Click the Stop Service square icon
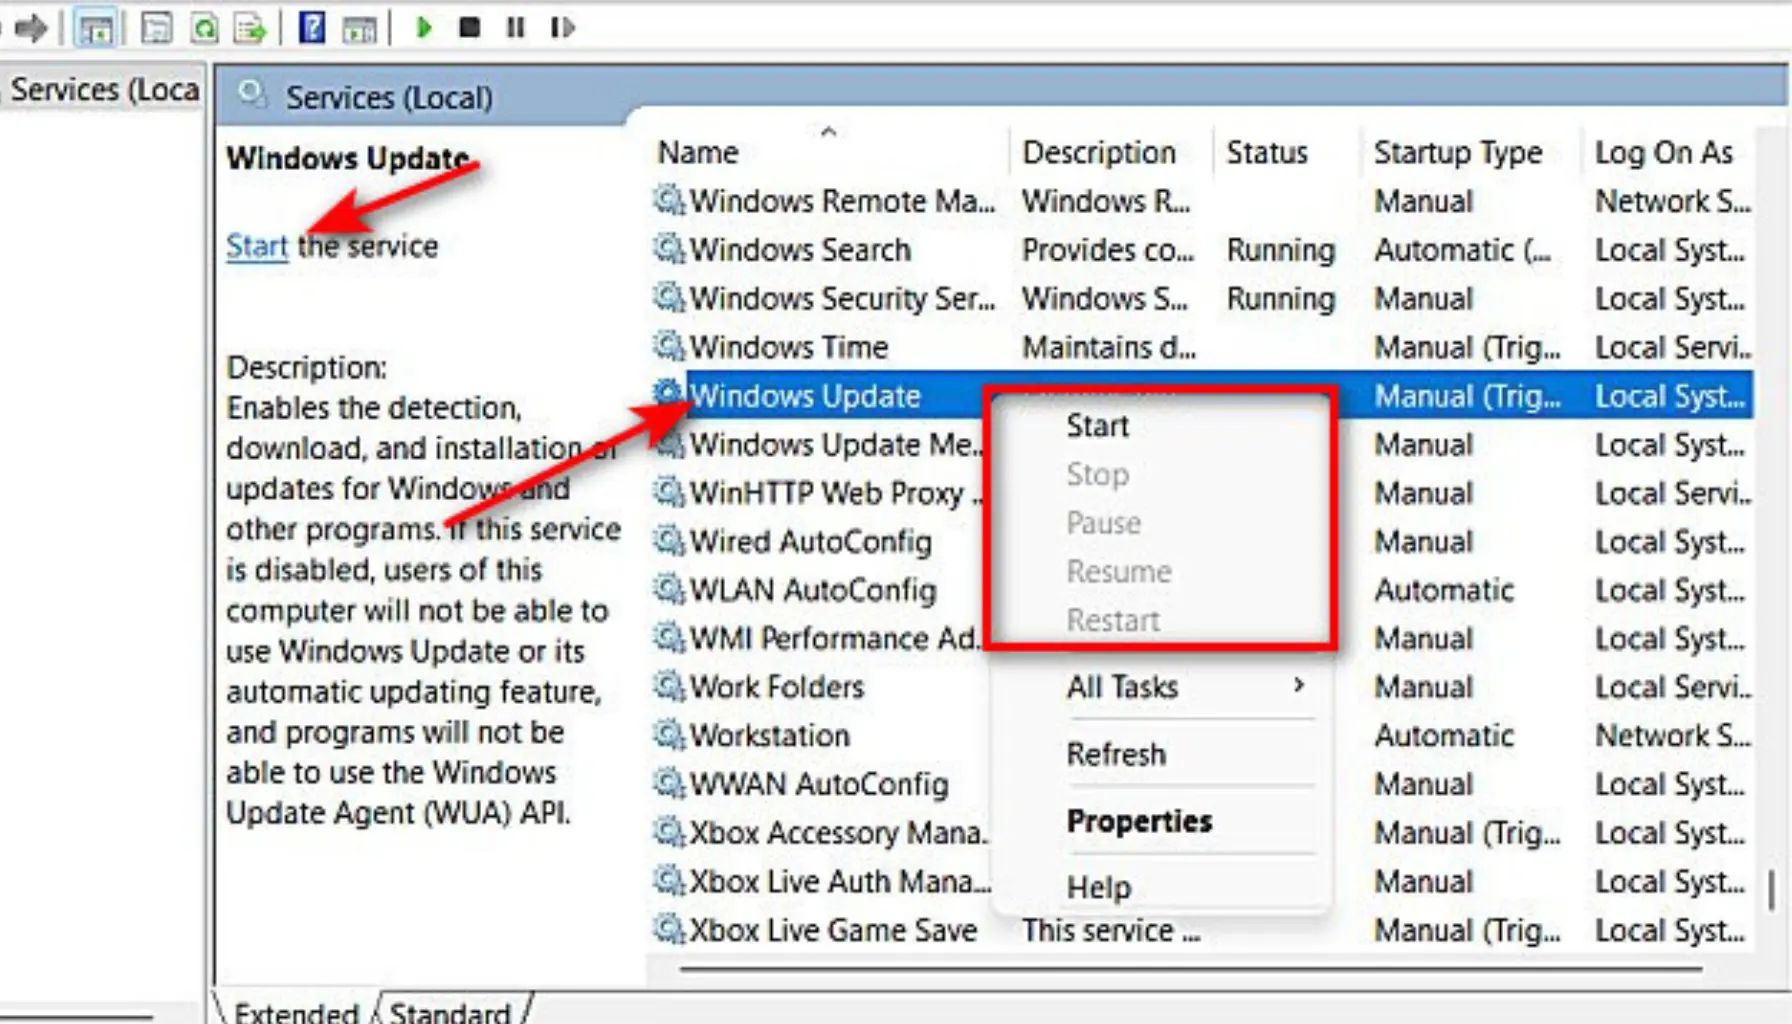The height and width of the screenshot is (1024, 1792). [469, 27]
